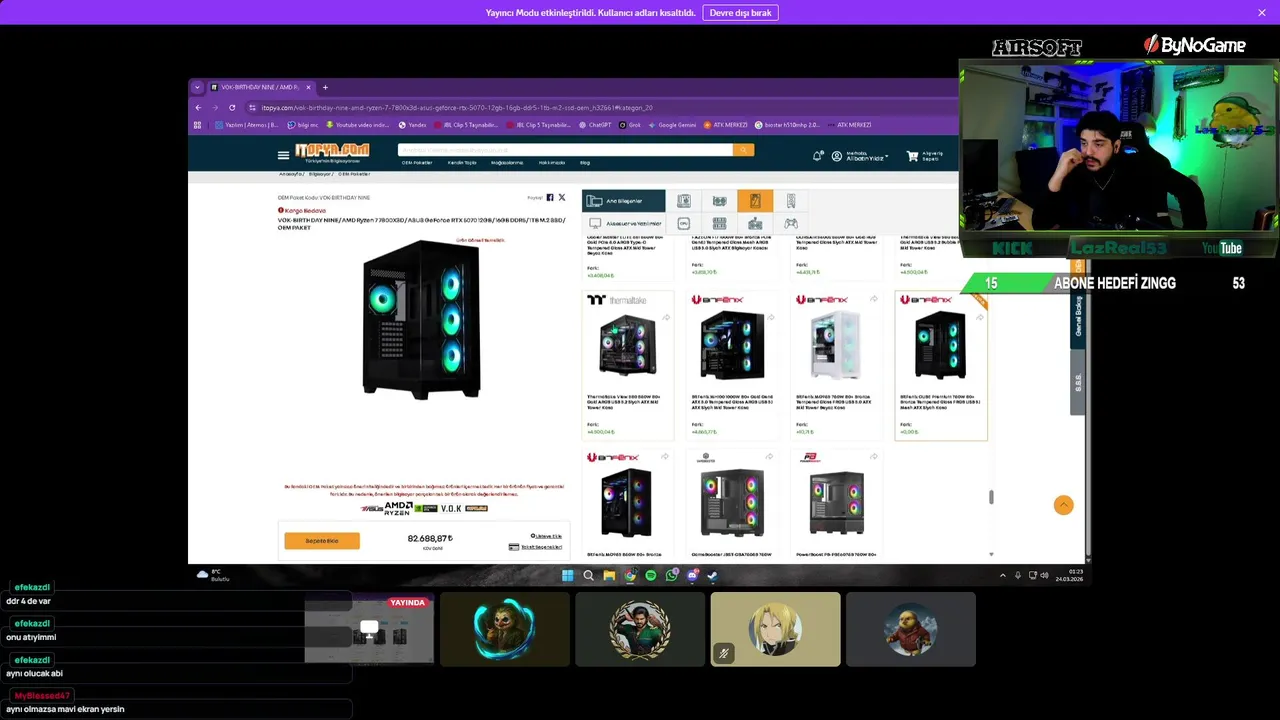Select the gamepad accessory icon
Image resolution: width=1280 pixels, height=720 pixels.
tap(791, 224)
